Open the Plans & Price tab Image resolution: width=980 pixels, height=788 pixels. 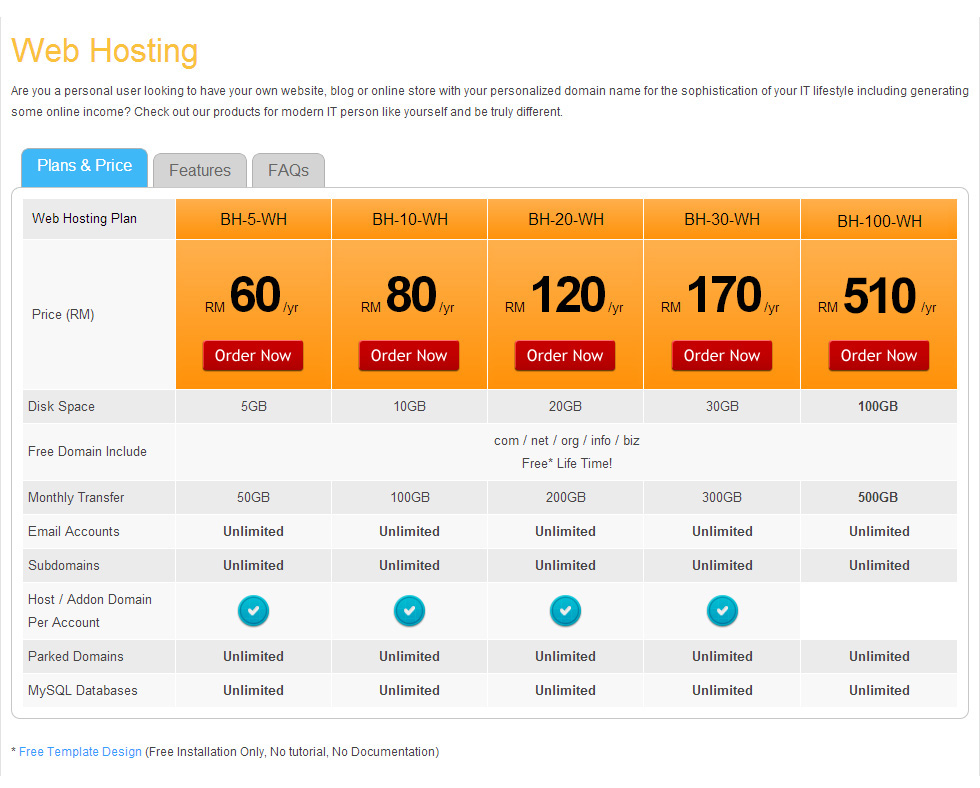(84, 167)
